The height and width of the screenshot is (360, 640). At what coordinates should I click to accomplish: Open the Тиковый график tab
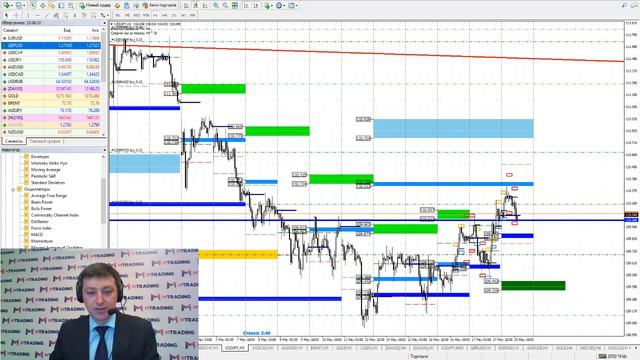(x=45, y=141)
